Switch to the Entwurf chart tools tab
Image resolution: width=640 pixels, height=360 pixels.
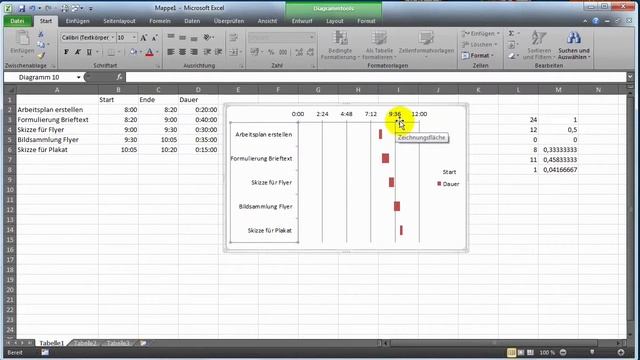tap(302, 21)
